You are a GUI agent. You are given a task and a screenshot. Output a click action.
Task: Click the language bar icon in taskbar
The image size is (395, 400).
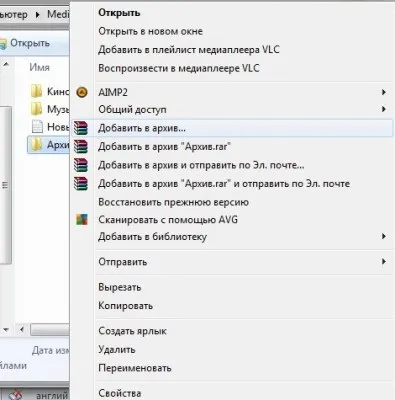click(x=15, y=395)
